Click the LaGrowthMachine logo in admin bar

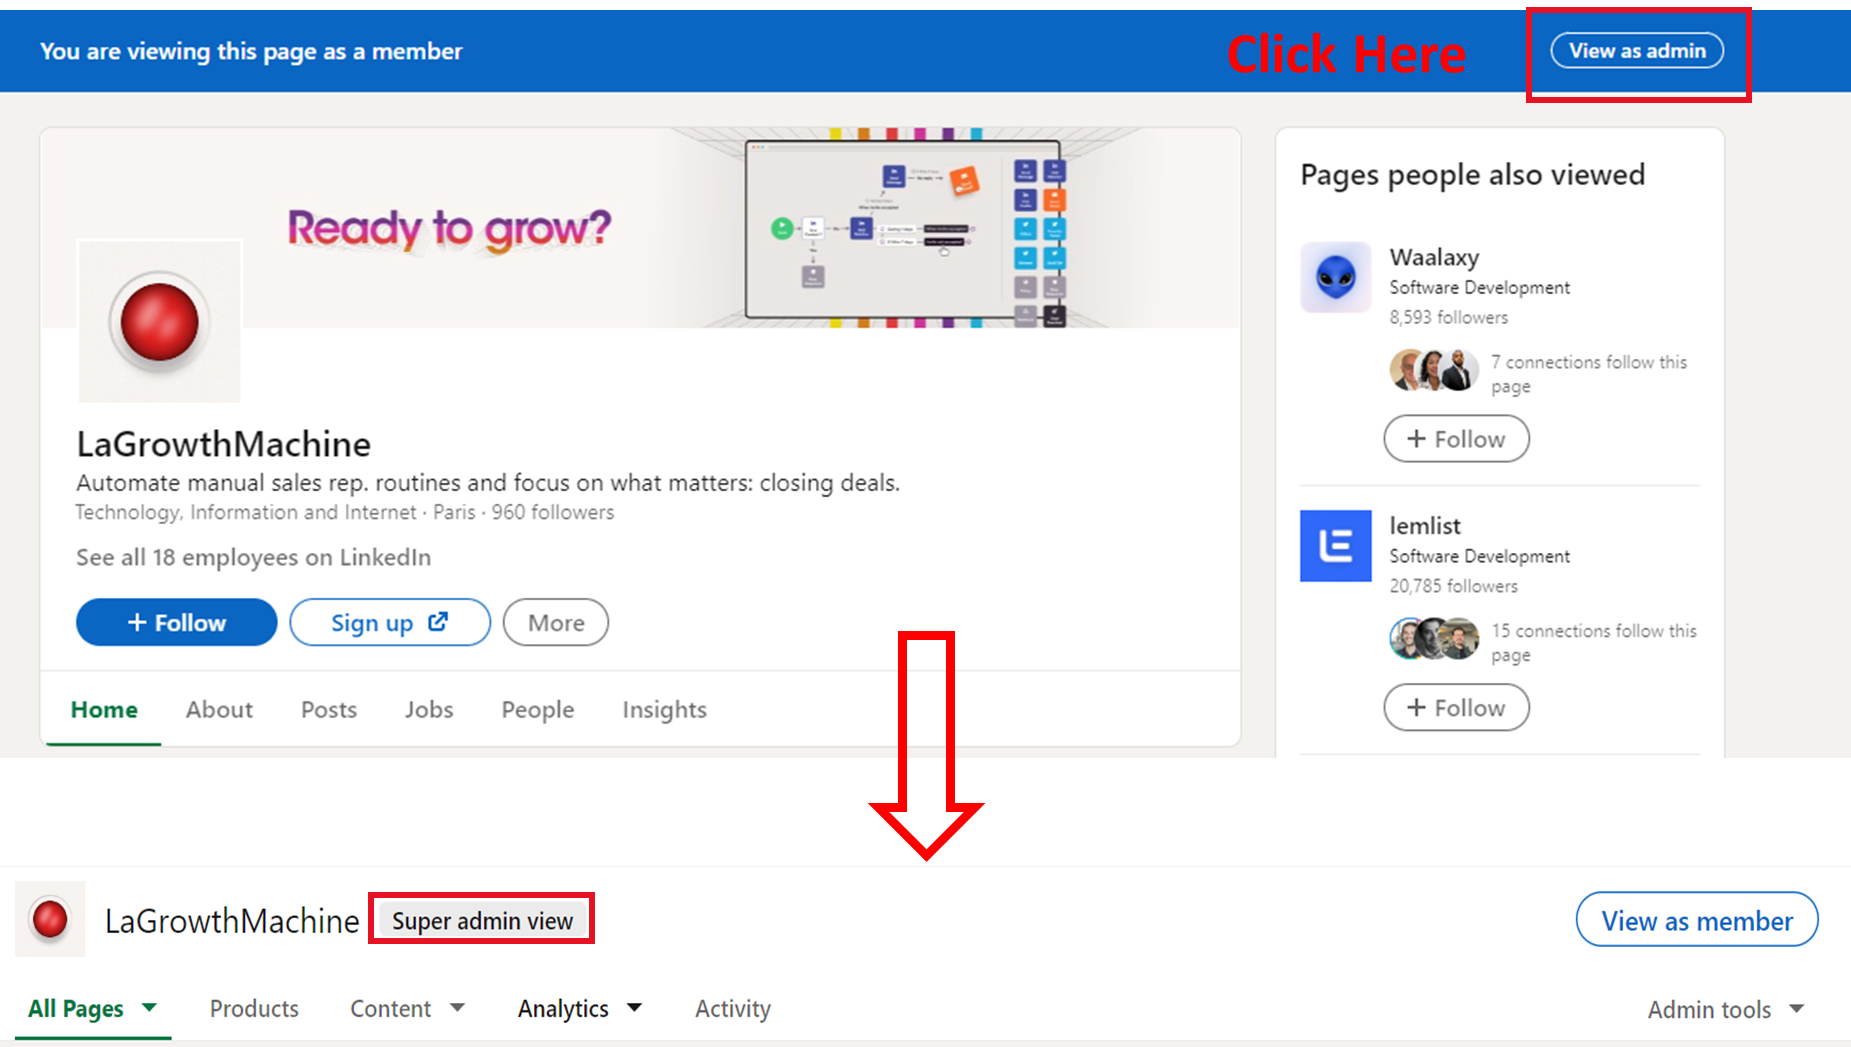click(49, 918)
